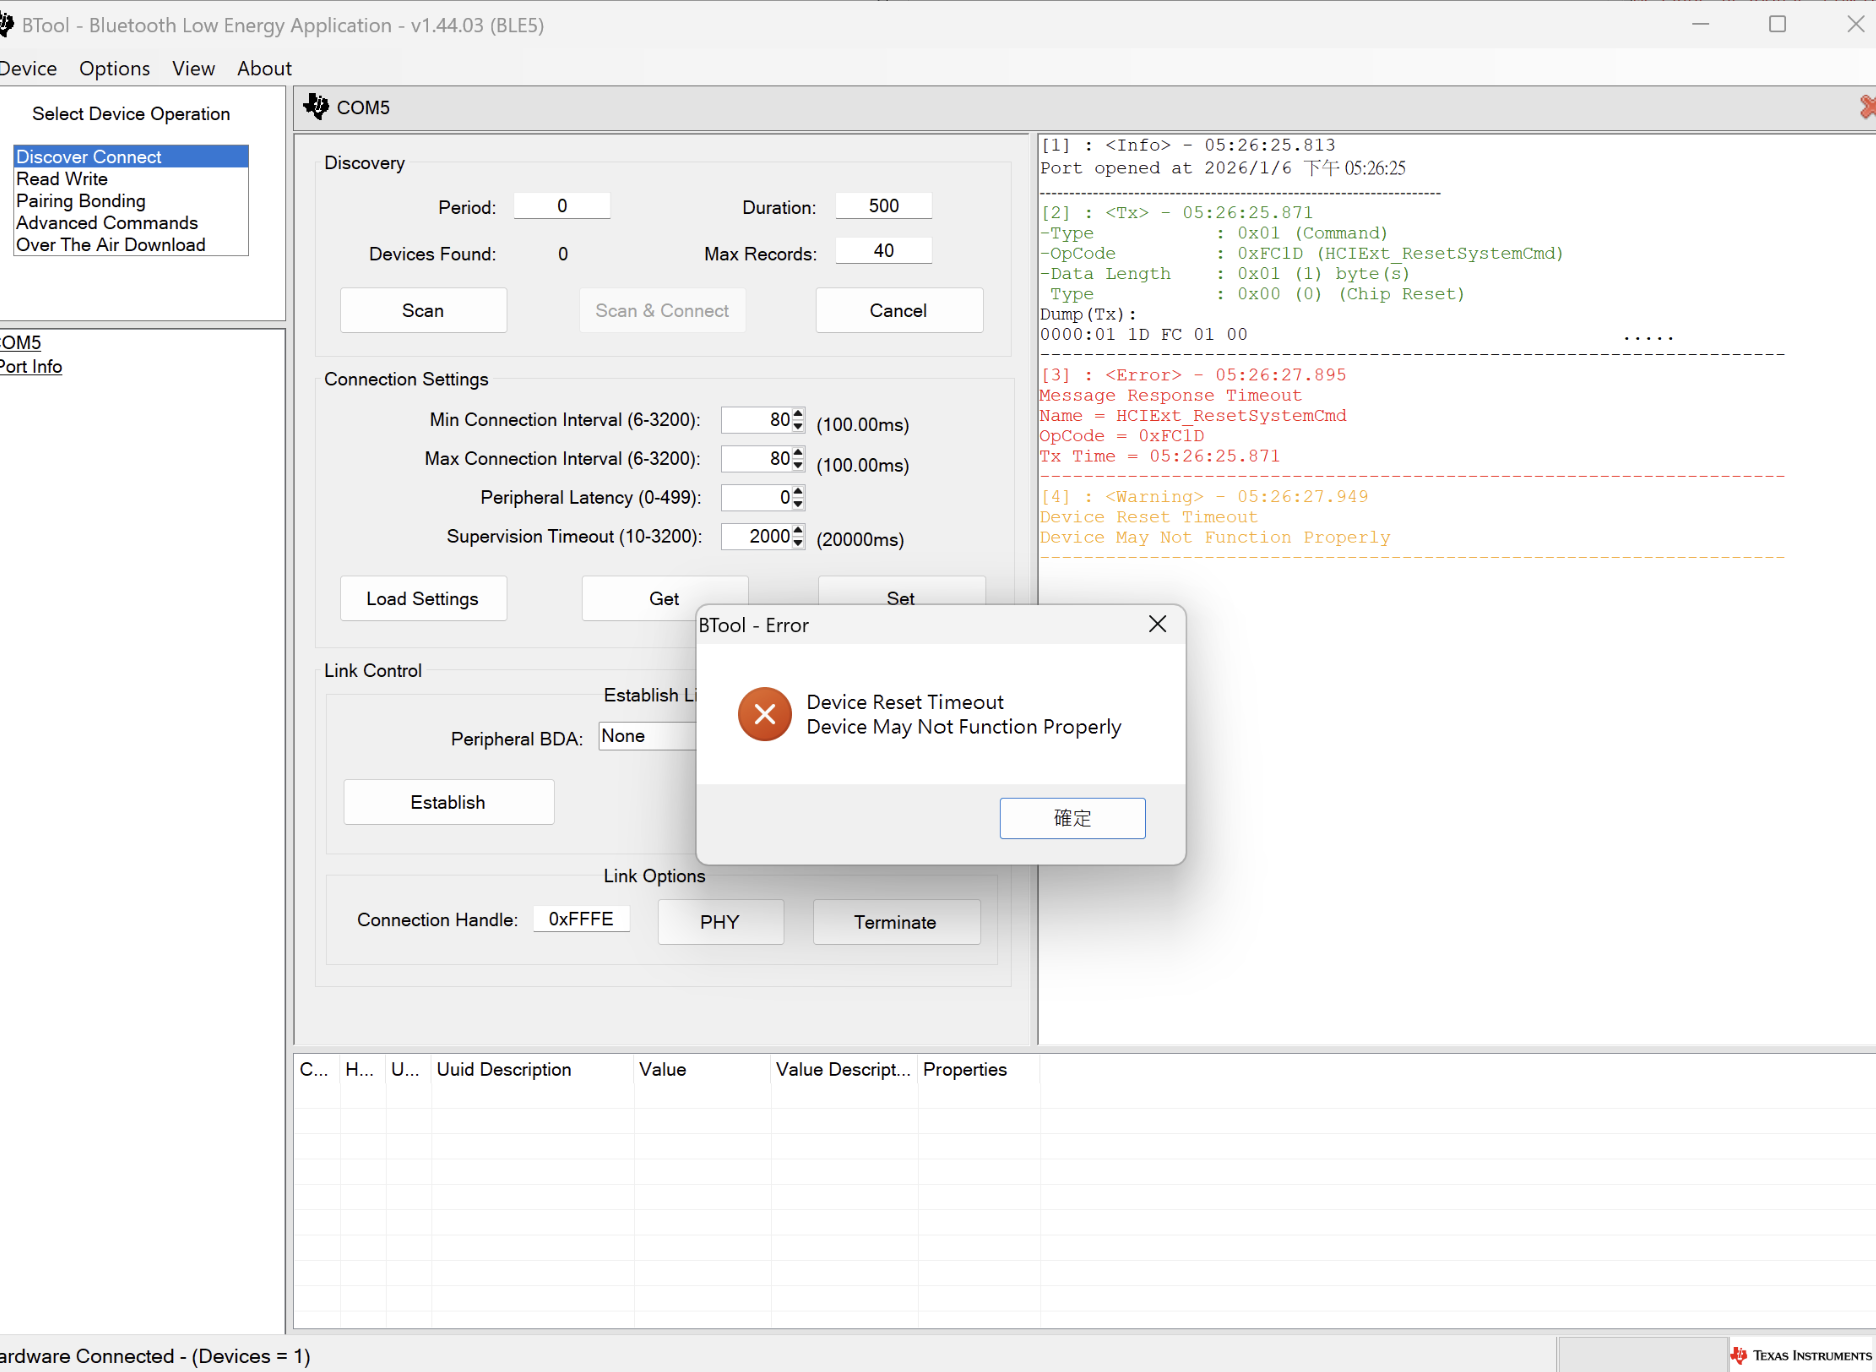The image size is (1876, 1372).
Task: Open the View menu
Action: pos(193,68)
